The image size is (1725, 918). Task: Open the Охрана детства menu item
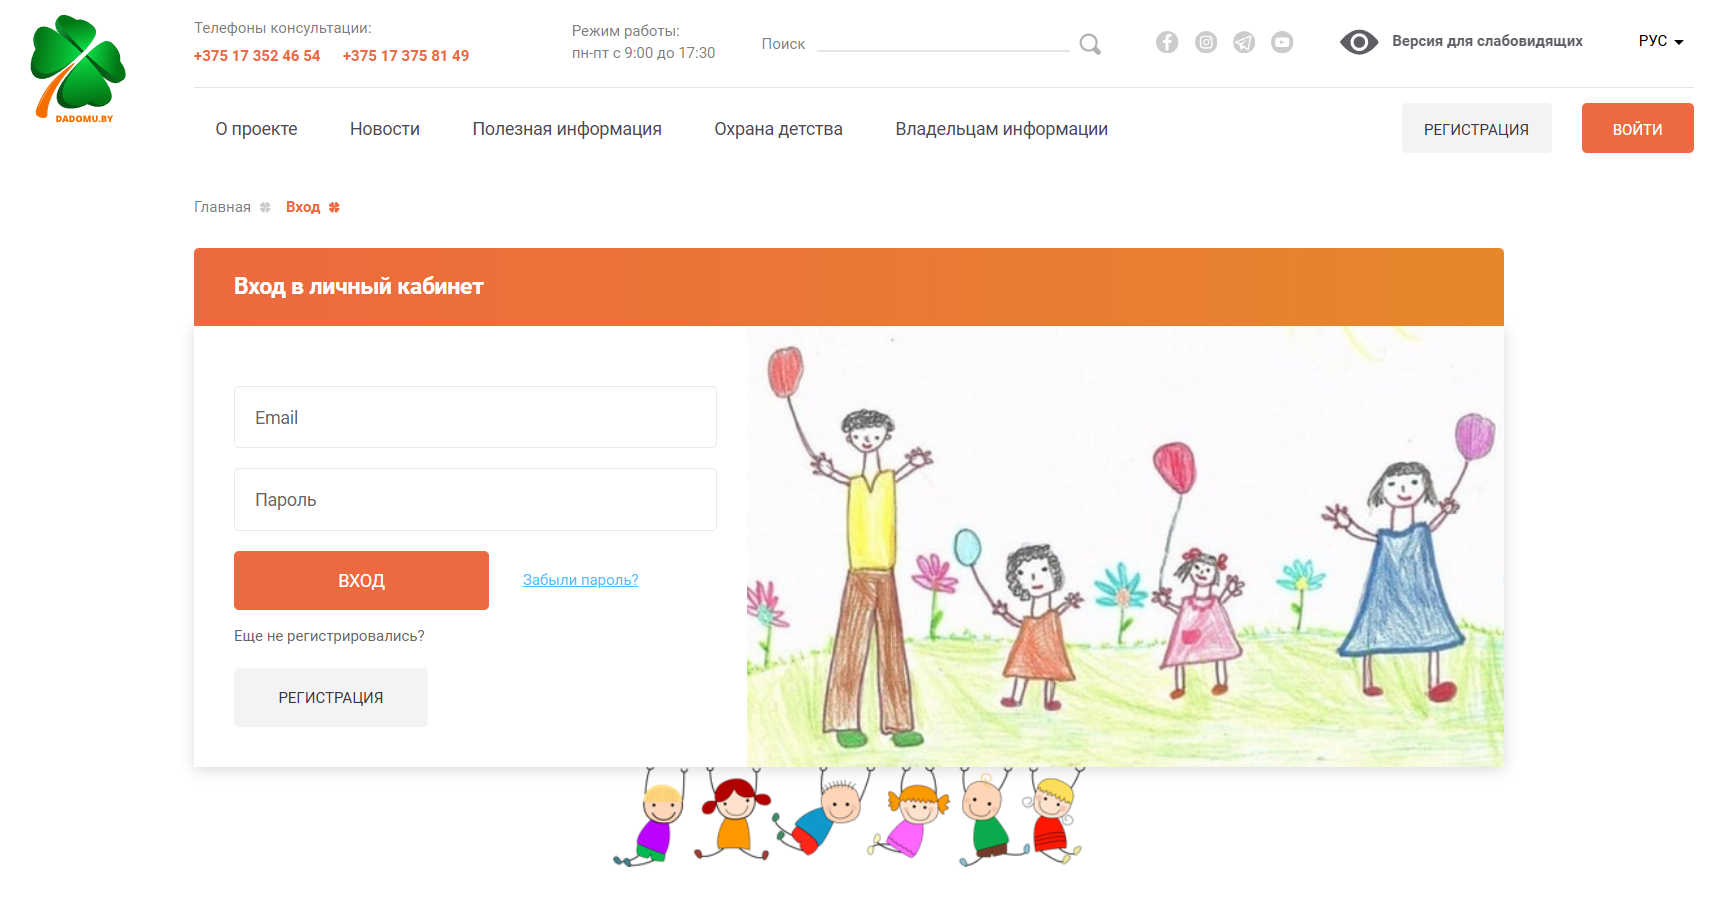click(778, 129)
